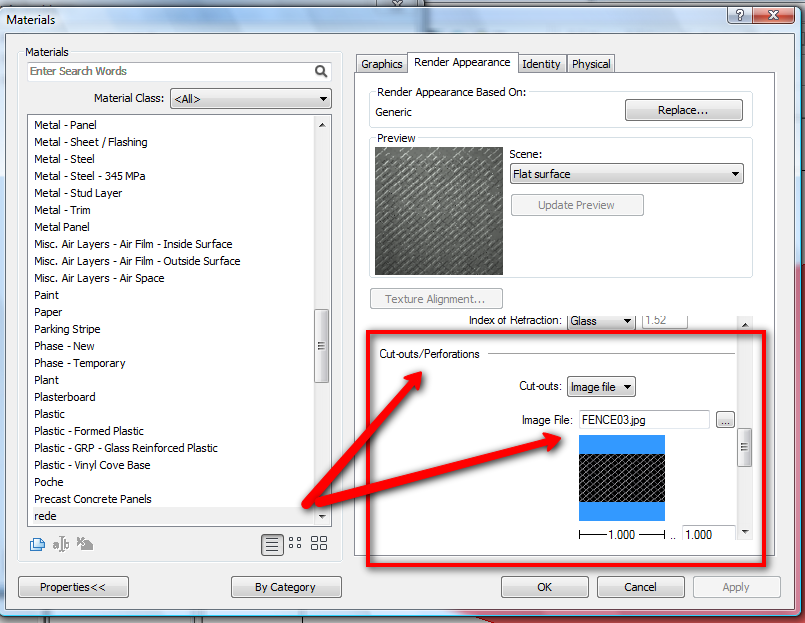
Task: Click render properties scroll up arrow
Action: 745,325
